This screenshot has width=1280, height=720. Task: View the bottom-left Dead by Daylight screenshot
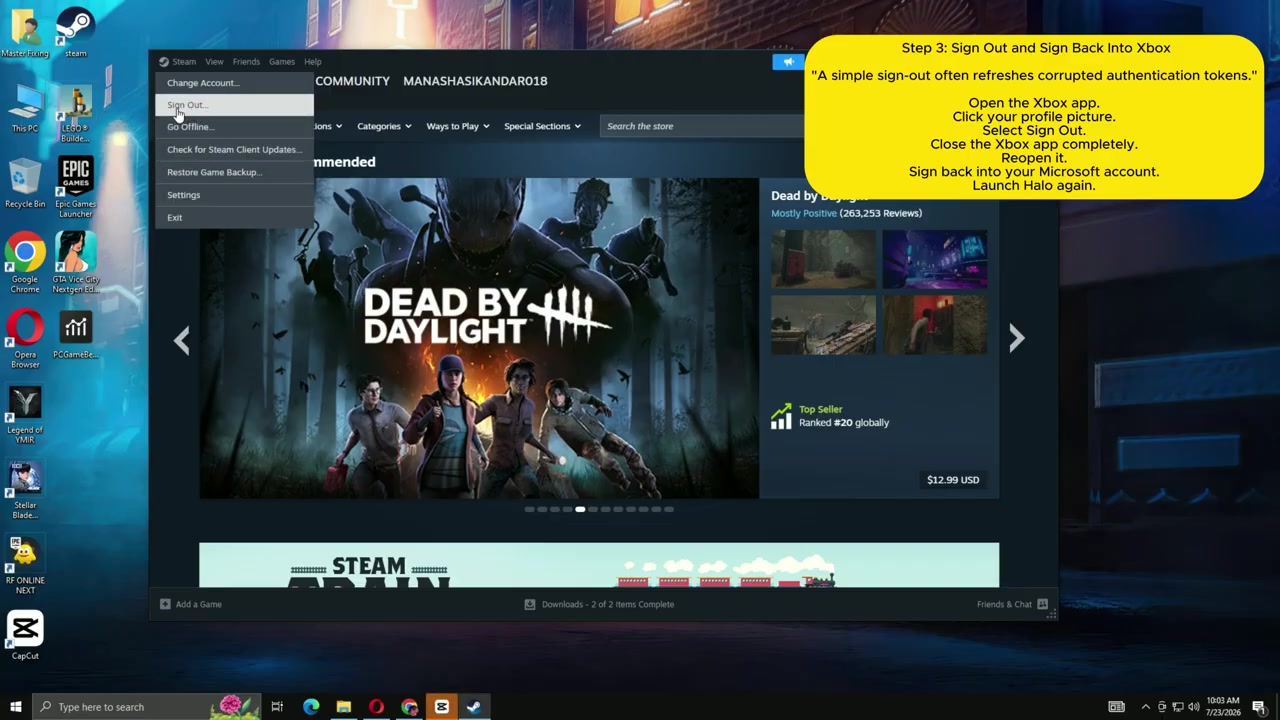coord(823,325)
